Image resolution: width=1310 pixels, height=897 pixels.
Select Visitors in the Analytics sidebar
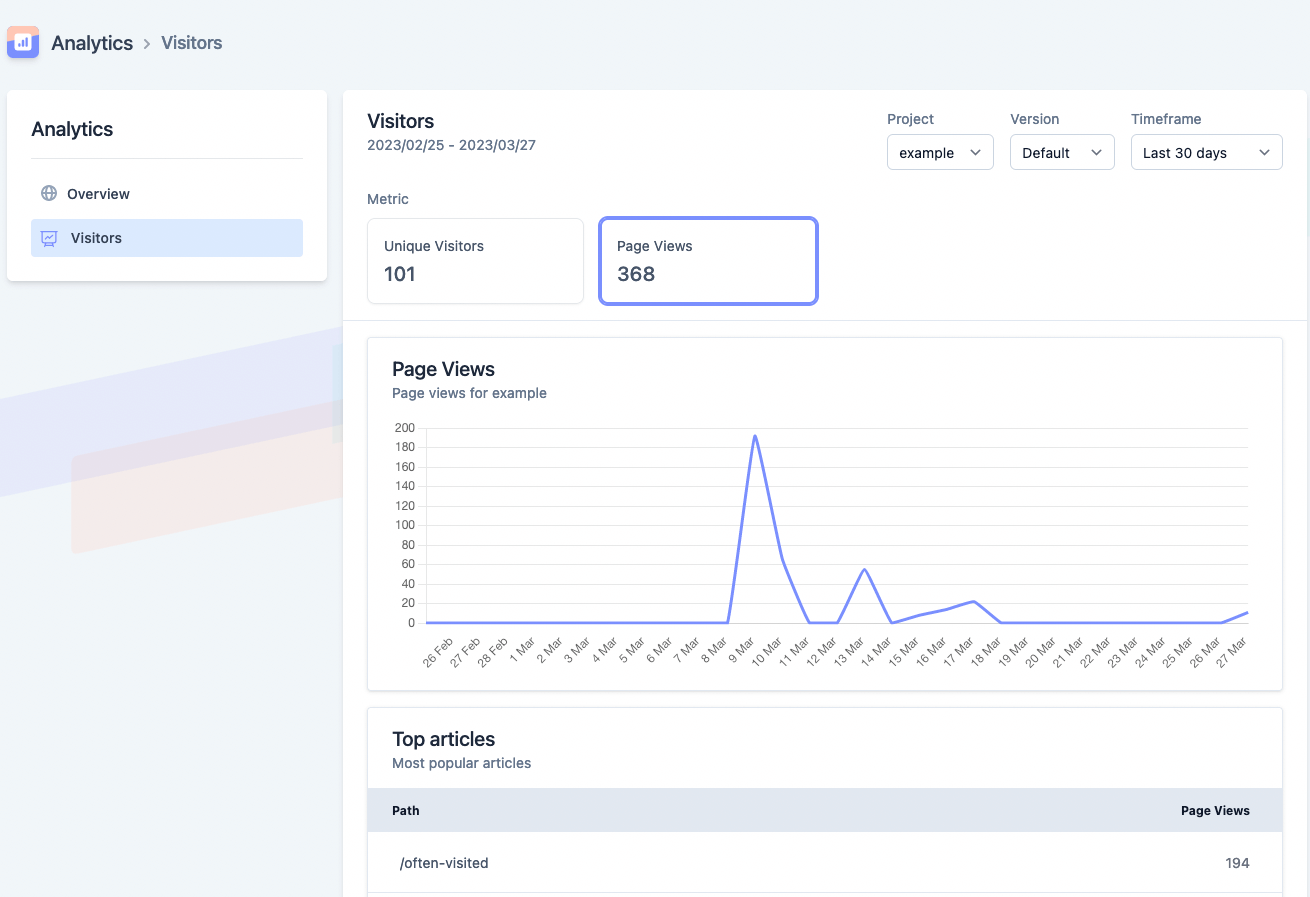tap(94, 238)
